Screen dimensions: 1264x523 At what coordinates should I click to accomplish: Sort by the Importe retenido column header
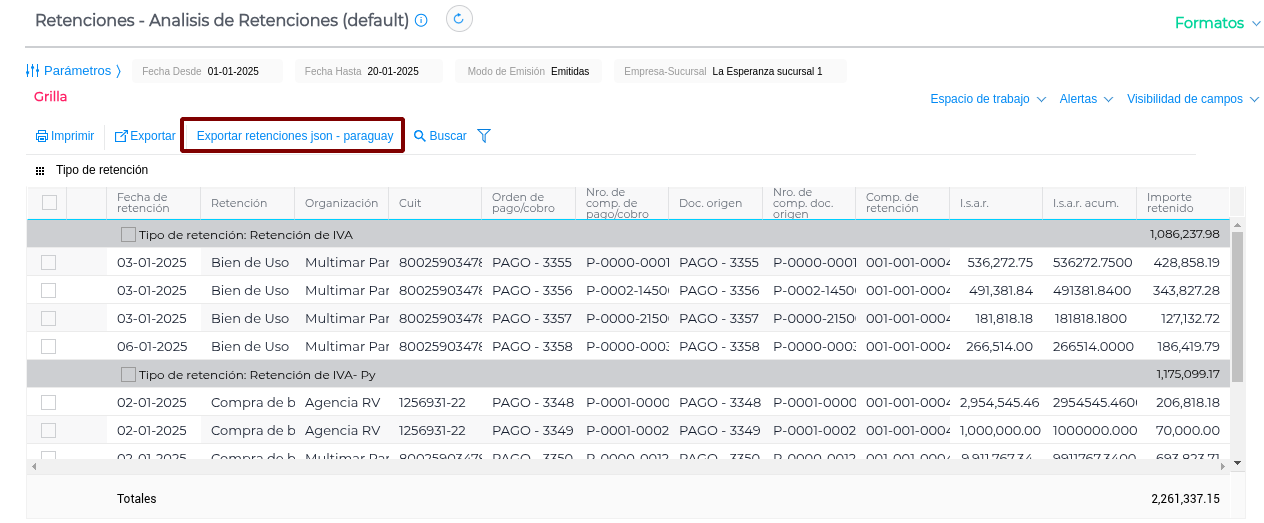(1170, 203)
